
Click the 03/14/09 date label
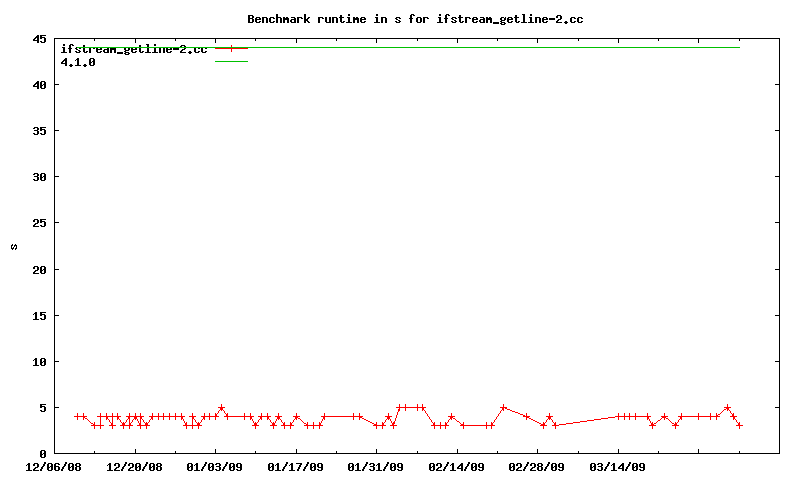click(618, 466)
